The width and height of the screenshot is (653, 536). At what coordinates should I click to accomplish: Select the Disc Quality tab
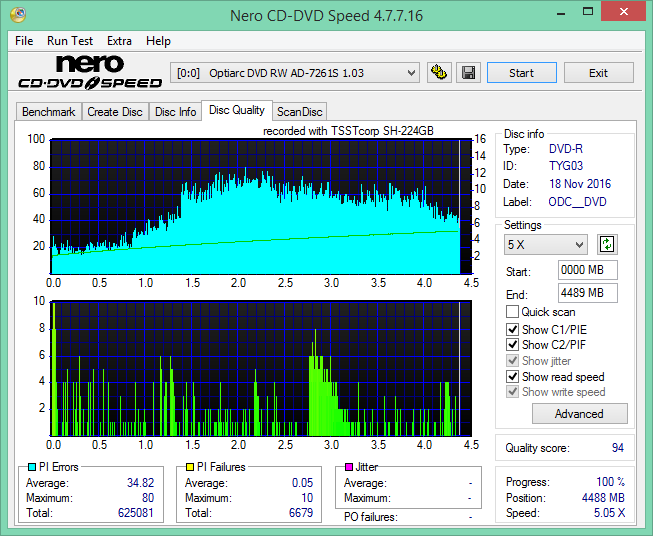[237, 110]
